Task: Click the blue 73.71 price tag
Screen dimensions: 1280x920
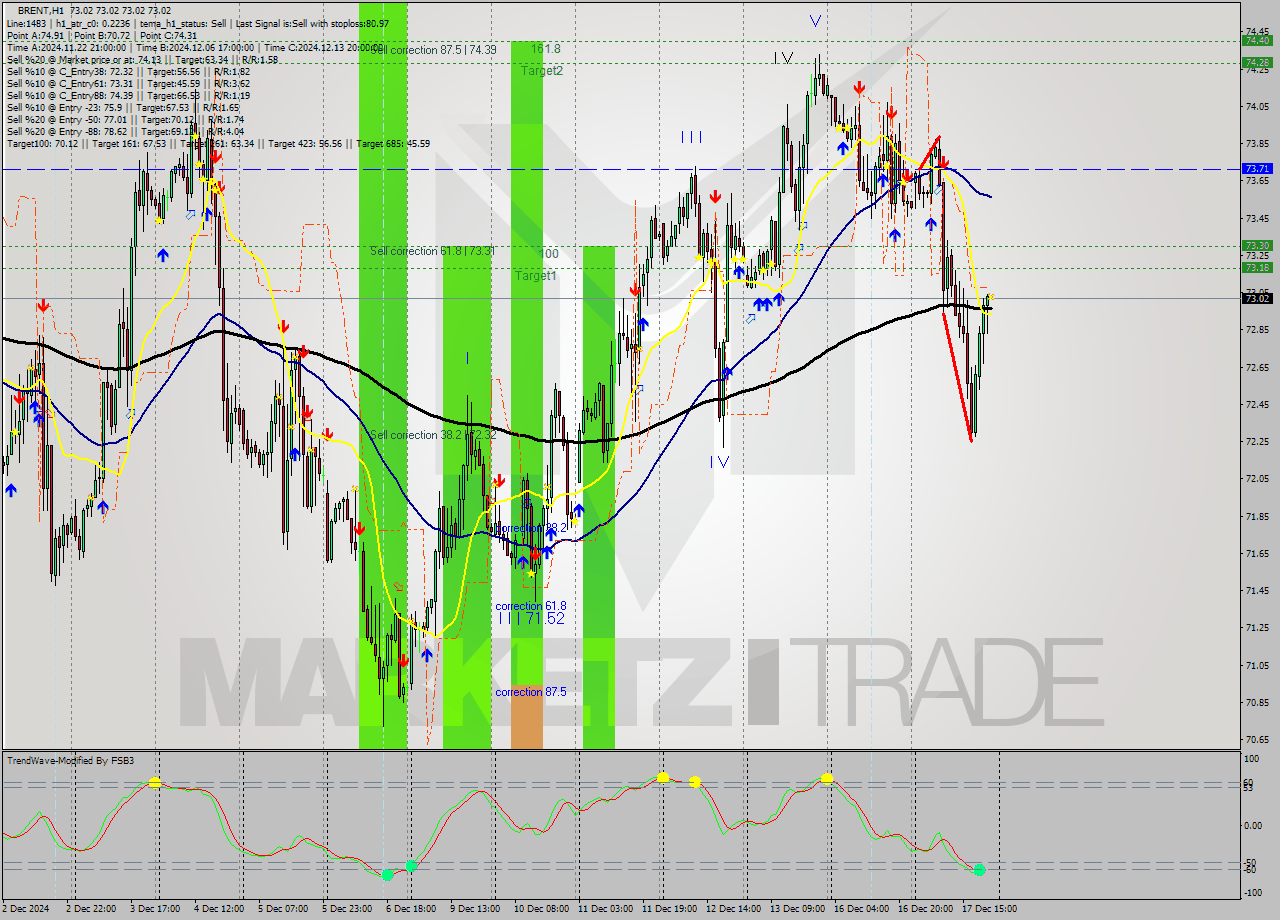Action: click(x=1257, y=169)
